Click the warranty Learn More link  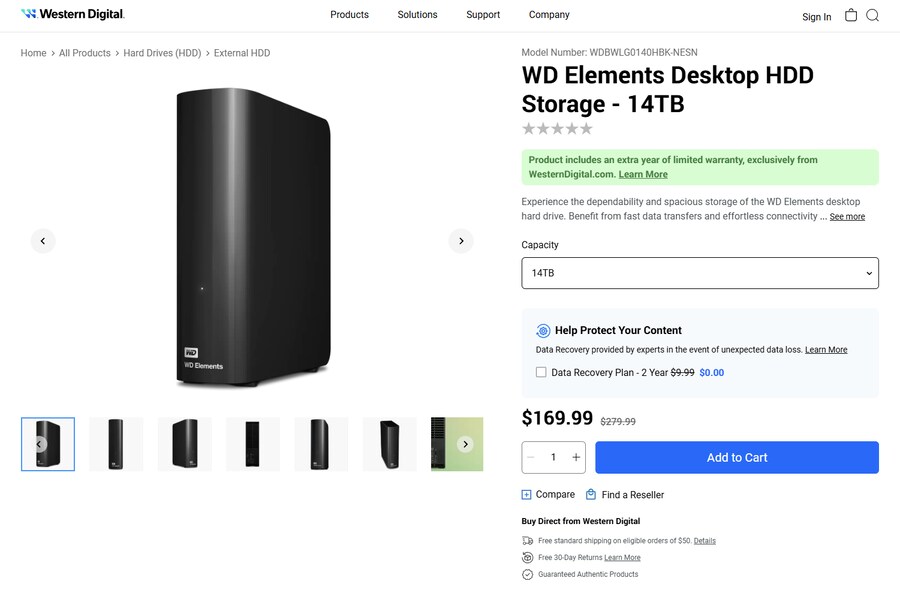click(643, 173)
